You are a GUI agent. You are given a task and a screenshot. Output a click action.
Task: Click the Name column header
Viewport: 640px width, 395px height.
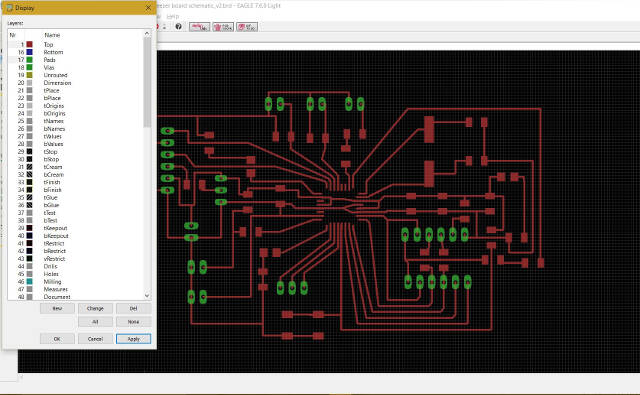52,35
